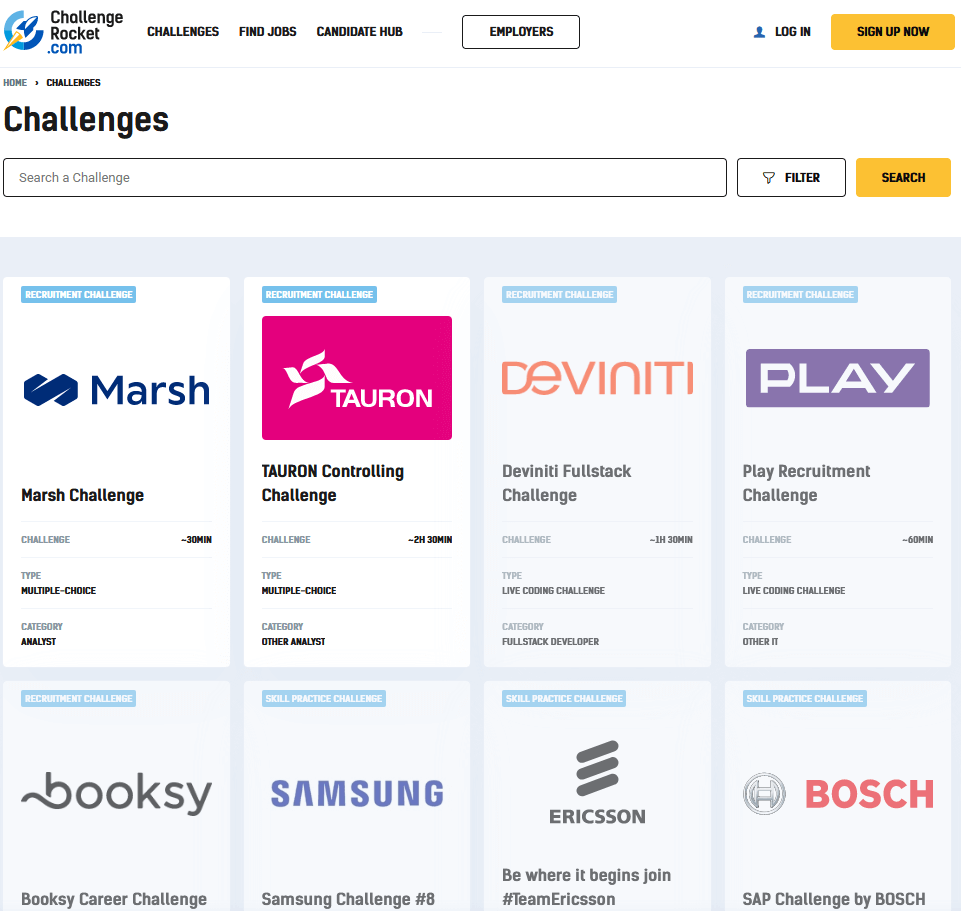Click the EMPLOYERS button
This screenshot has height=911, width=961.
click(520, 31)
